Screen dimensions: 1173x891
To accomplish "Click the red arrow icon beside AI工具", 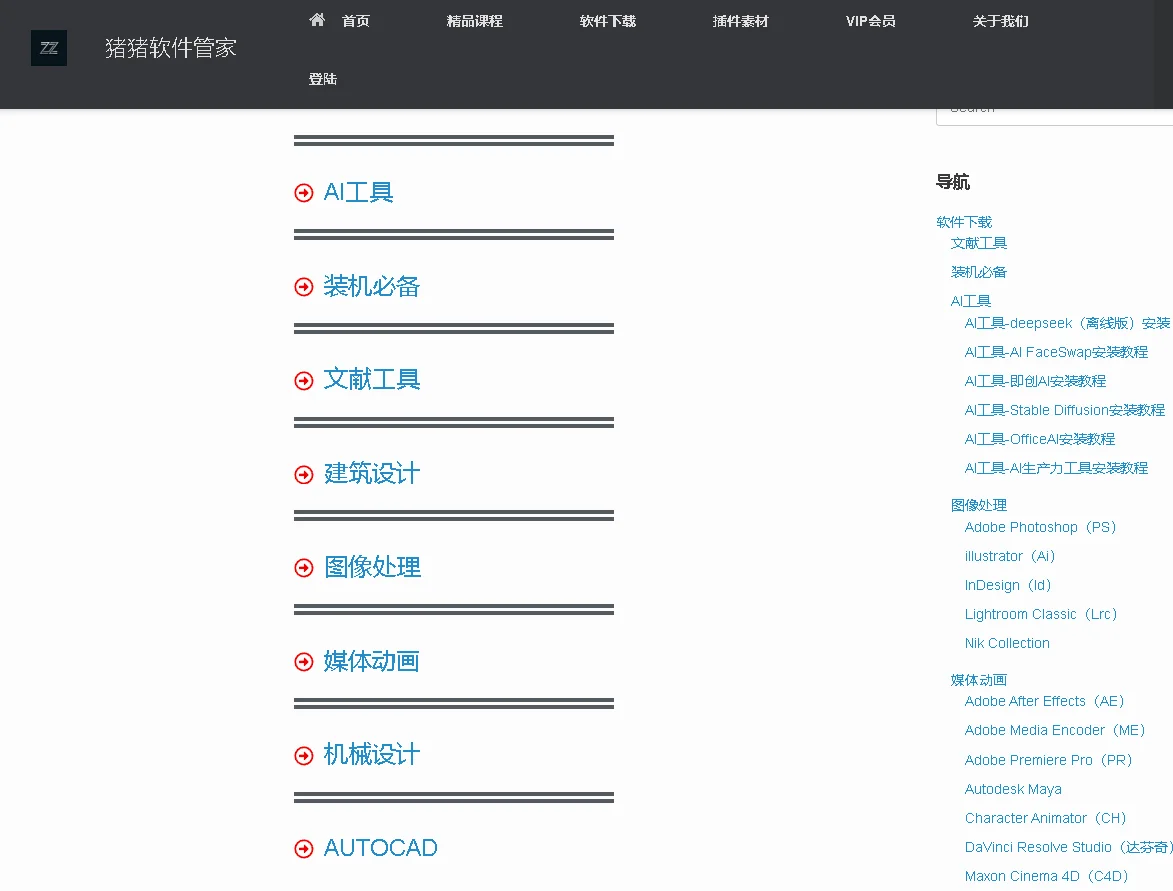I will (x=304, y=193).
